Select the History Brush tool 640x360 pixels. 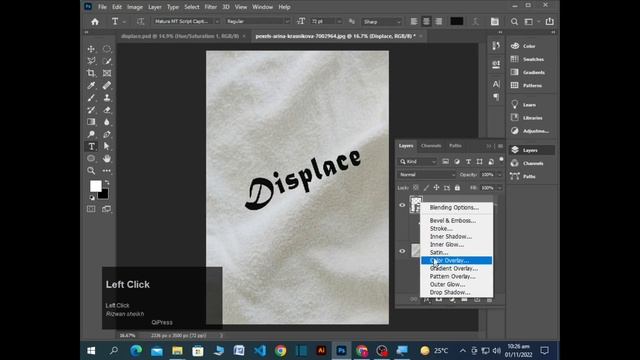tap(91, 110)
